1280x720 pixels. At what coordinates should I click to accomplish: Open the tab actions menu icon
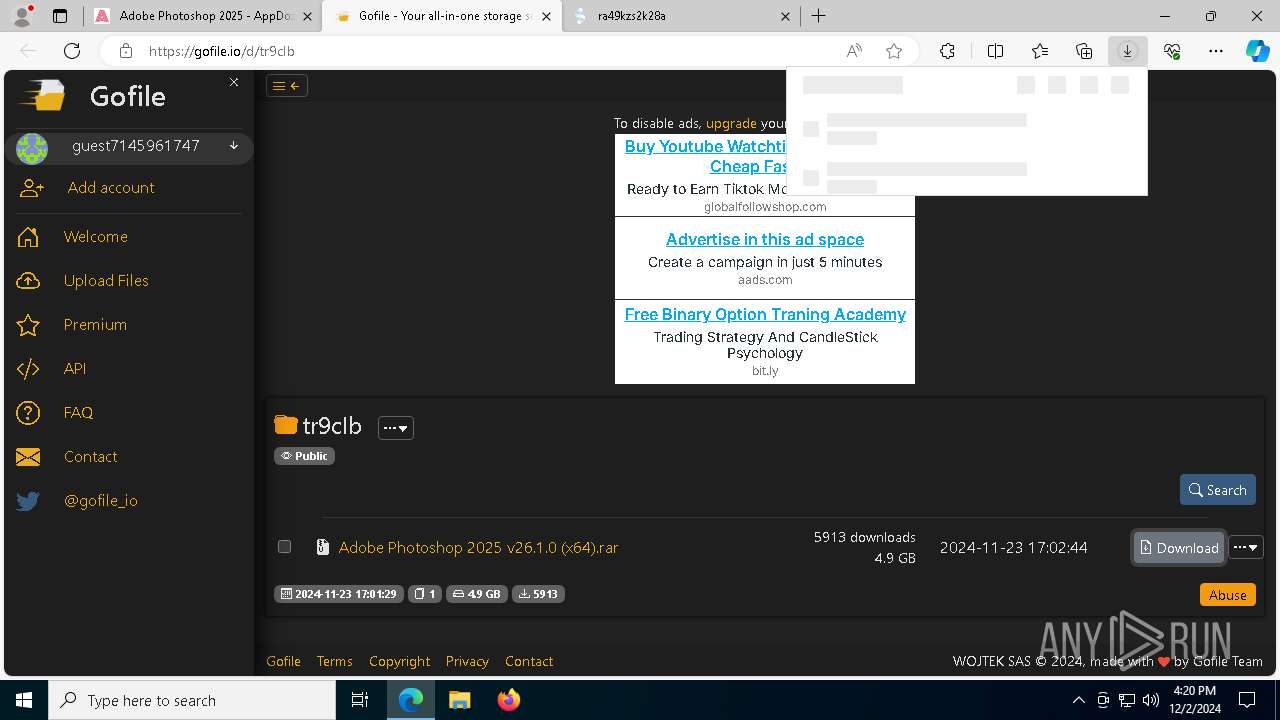[x=60, y=16]
